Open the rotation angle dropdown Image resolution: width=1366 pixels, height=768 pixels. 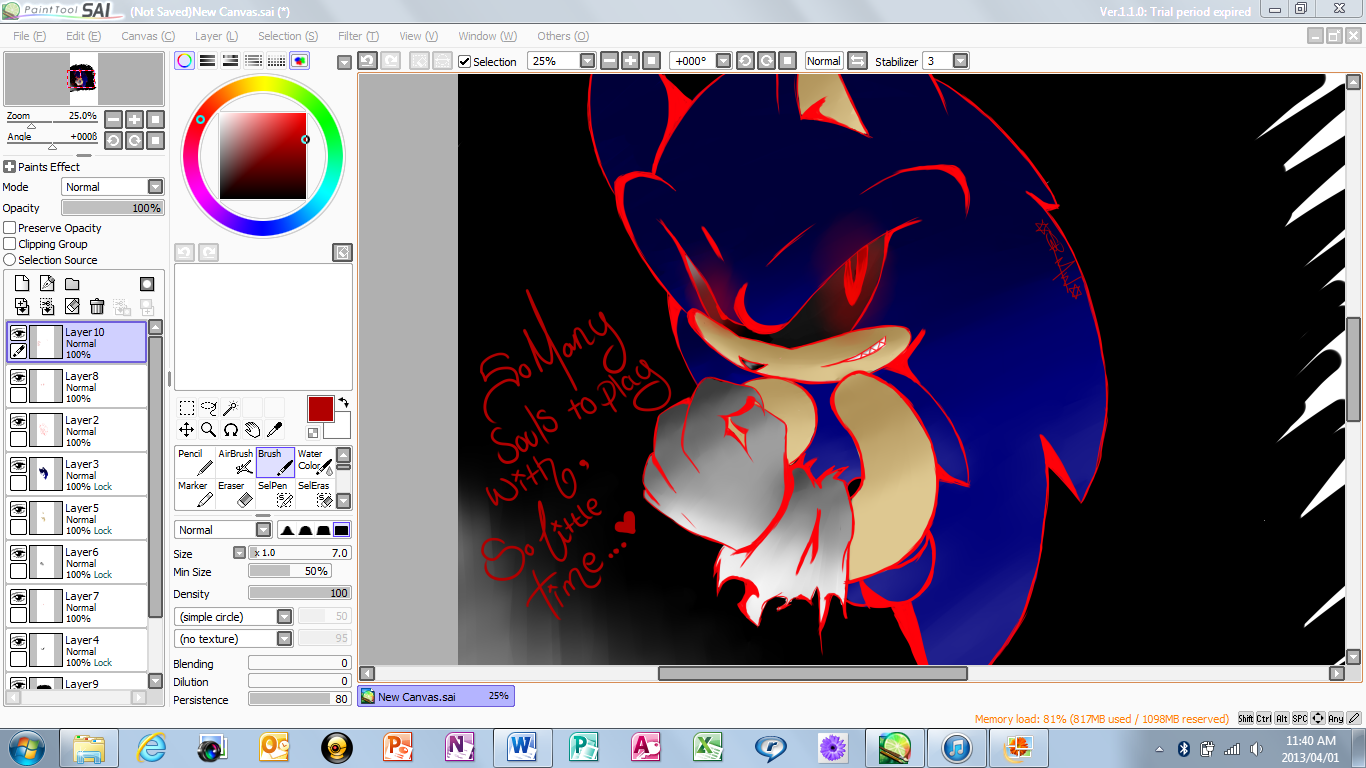point(723,61)
